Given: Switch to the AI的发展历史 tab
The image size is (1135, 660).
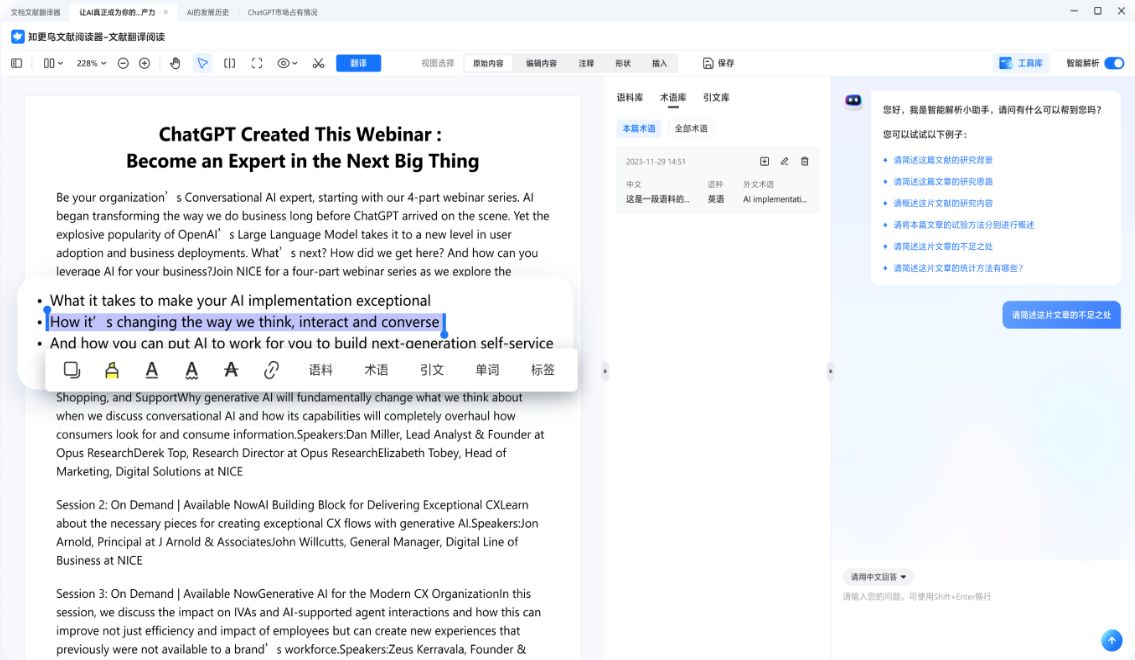Looking at the screenshot, I should [208, 12].
